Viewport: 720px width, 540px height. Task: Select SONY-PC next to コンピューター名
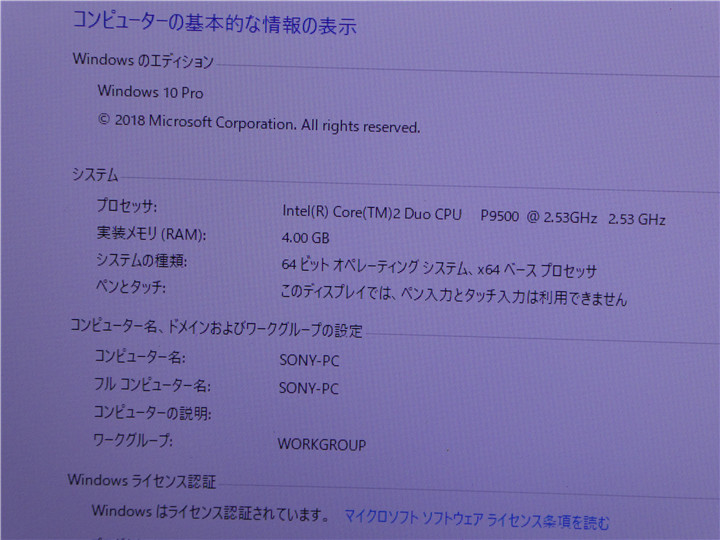click(x=309, y=360)
